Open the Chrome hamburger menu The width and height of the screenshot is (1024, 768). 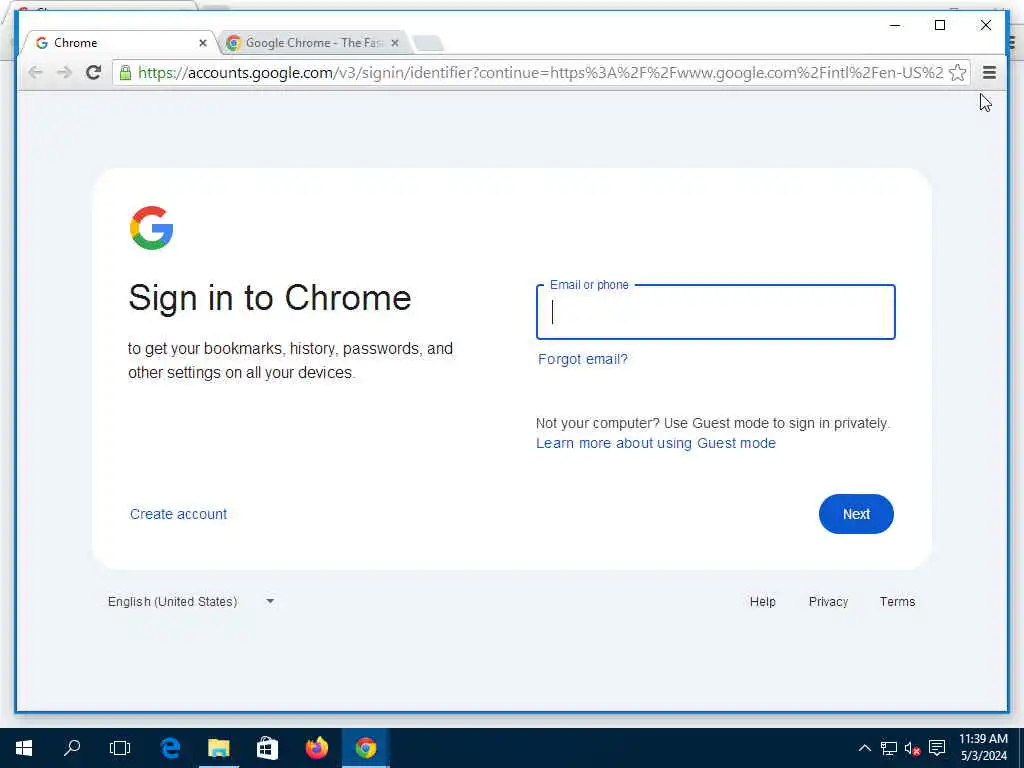pos(989,72)
